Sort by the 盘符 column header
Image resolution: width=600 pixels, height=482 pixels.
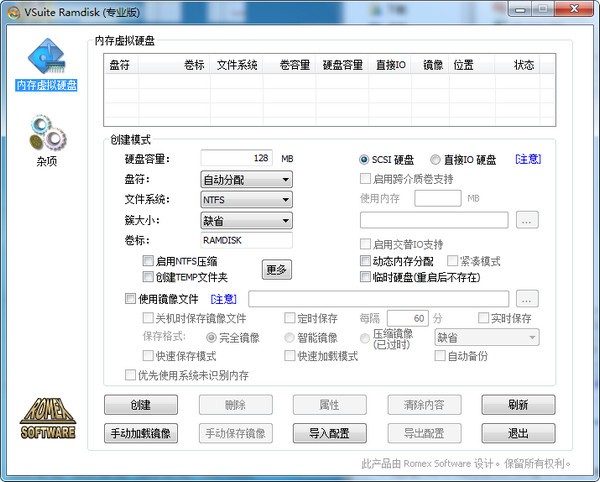click(x=121, y=65)
